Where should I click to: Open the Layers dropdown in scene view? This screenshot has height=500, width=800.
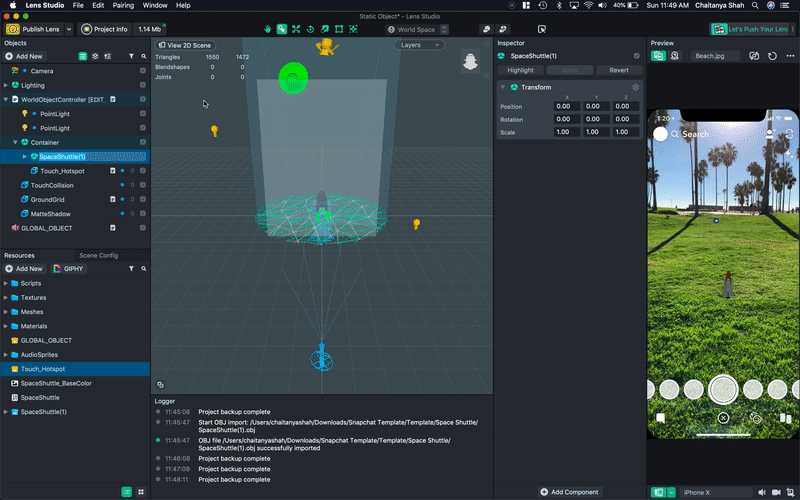419,45
